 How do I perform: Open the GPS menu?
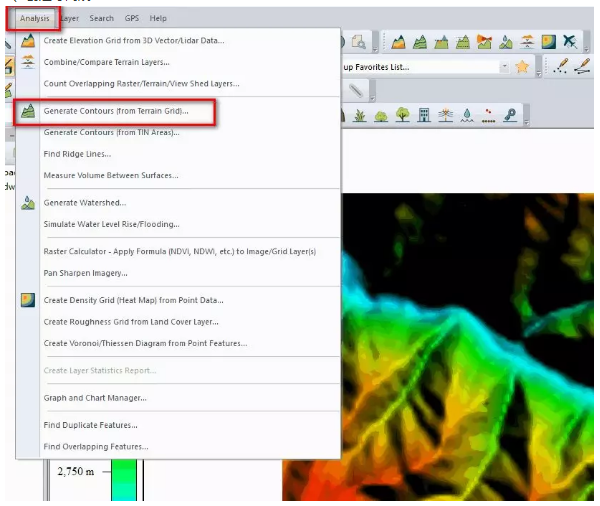click(x=132, y=18)
